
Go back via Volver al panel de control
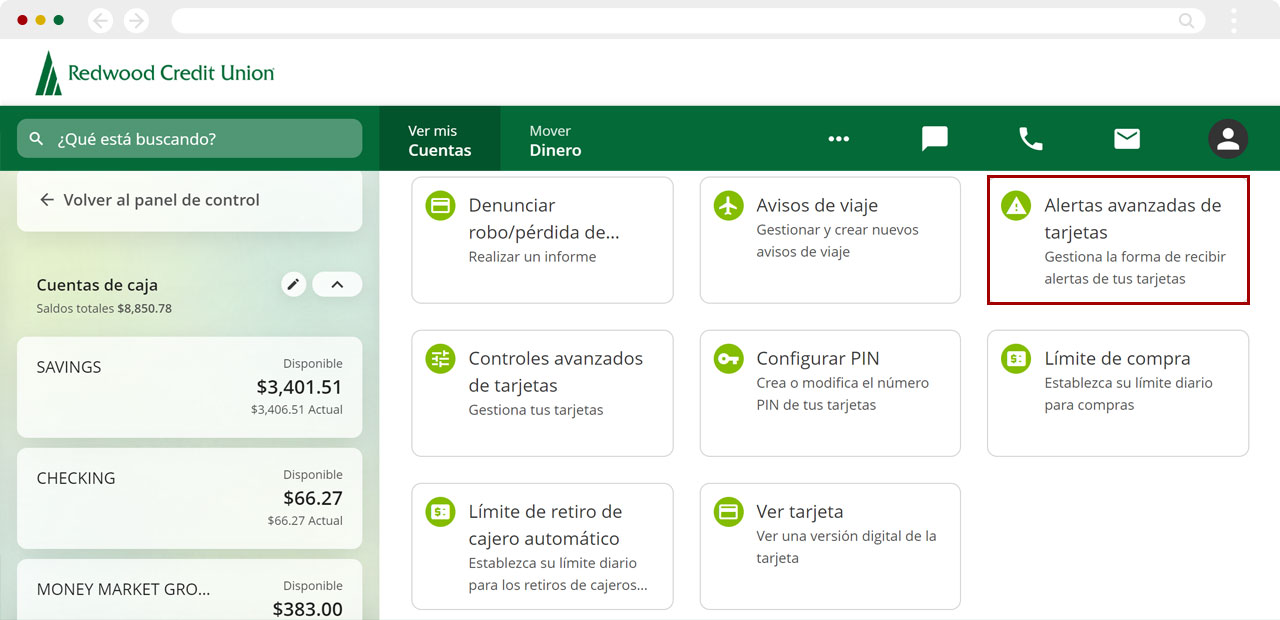(x=150, y=200)
